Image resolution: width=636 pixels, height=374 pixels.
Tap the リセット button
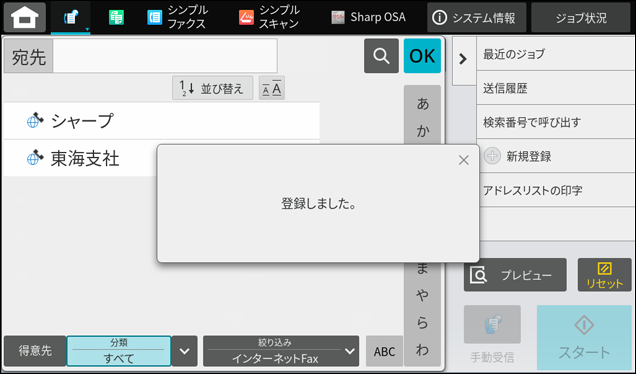(x=604, y=275)
